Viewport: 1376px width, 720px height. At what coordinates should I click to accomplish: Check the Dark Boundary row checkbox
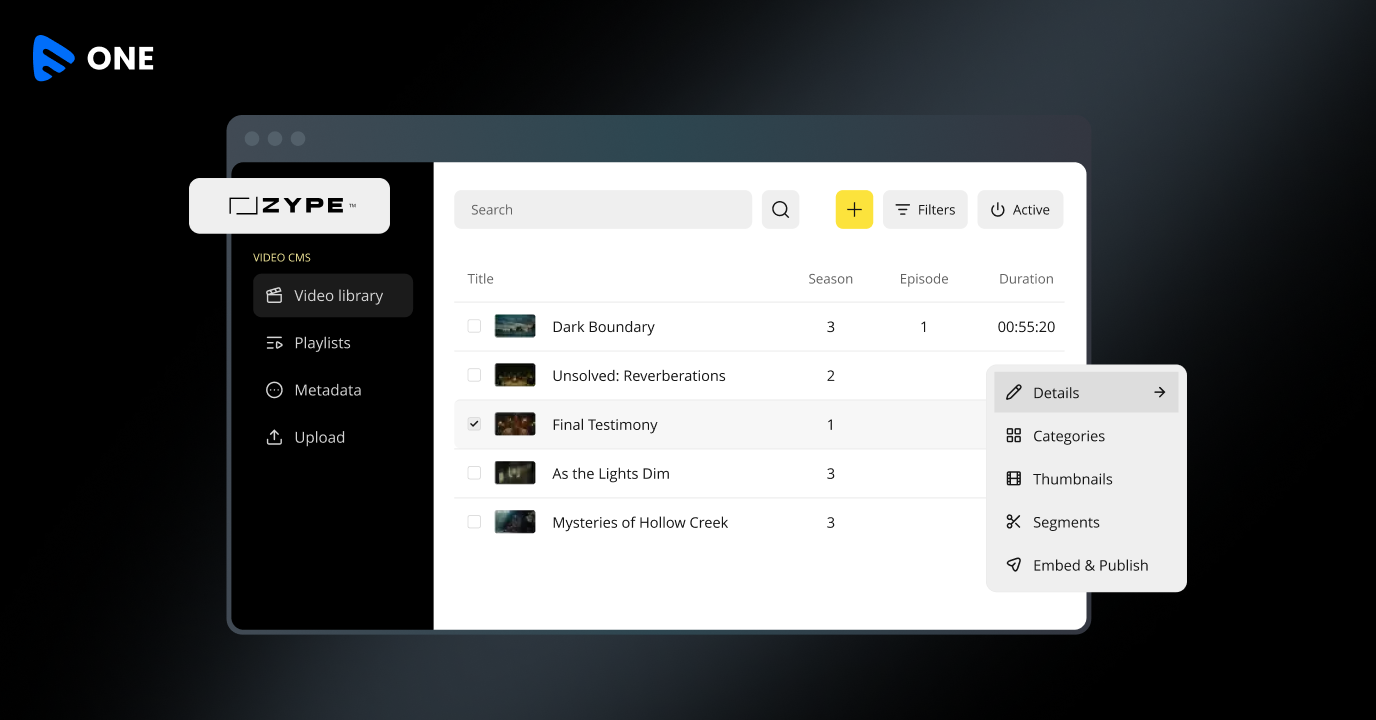pyautogui.click(x=474, y=326)
